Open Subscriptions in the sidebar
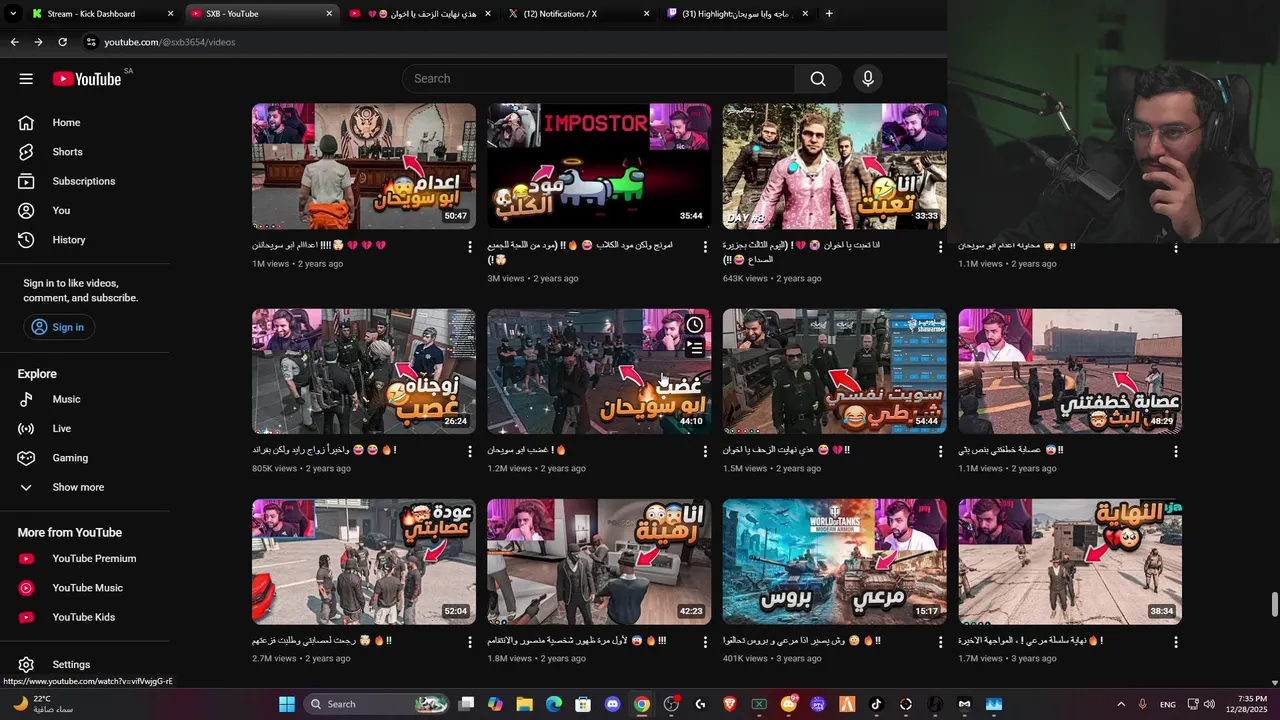Image resolution: width=1280 pixels, height=720 pixels. point(85,181)
